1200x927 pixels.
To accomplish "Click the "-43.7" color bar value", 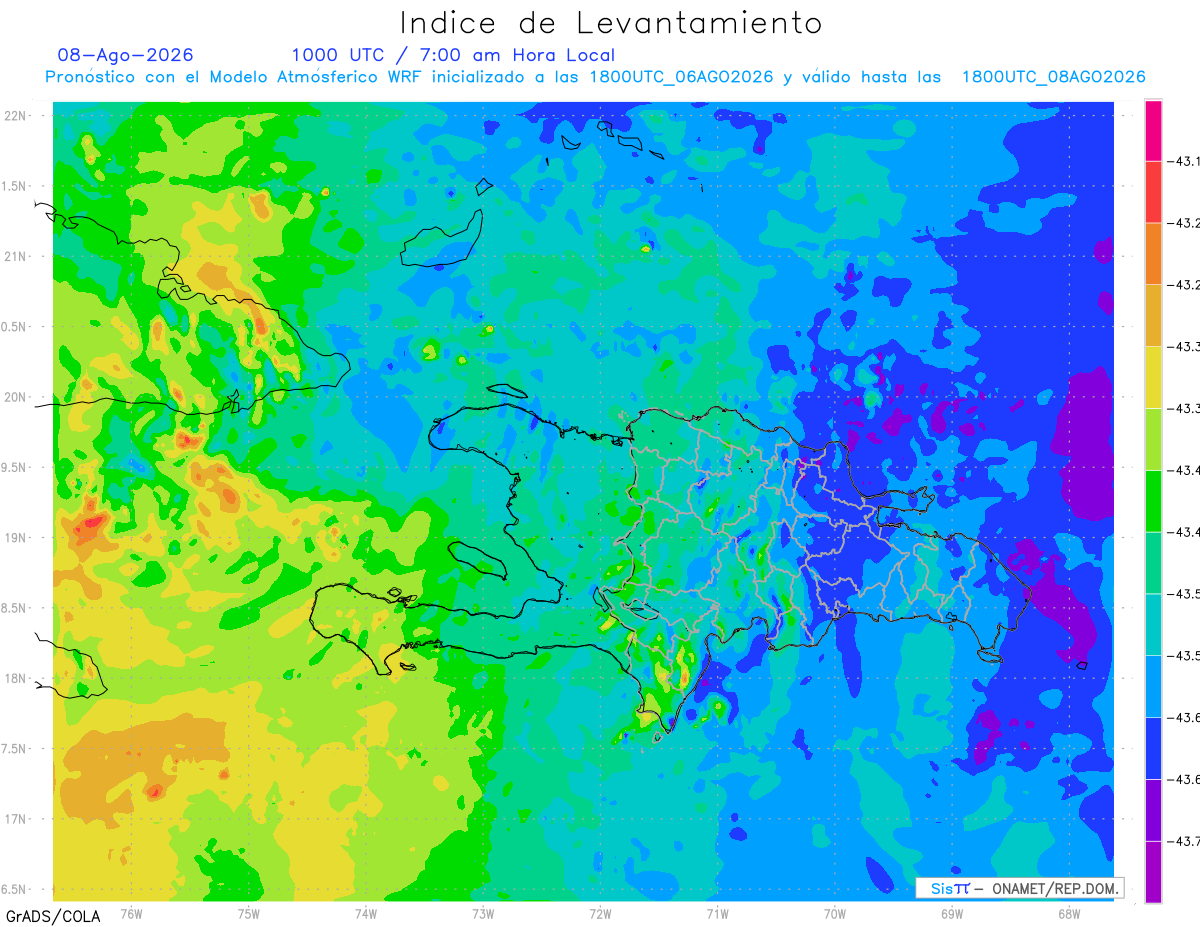I will (x=1184, y=842).
